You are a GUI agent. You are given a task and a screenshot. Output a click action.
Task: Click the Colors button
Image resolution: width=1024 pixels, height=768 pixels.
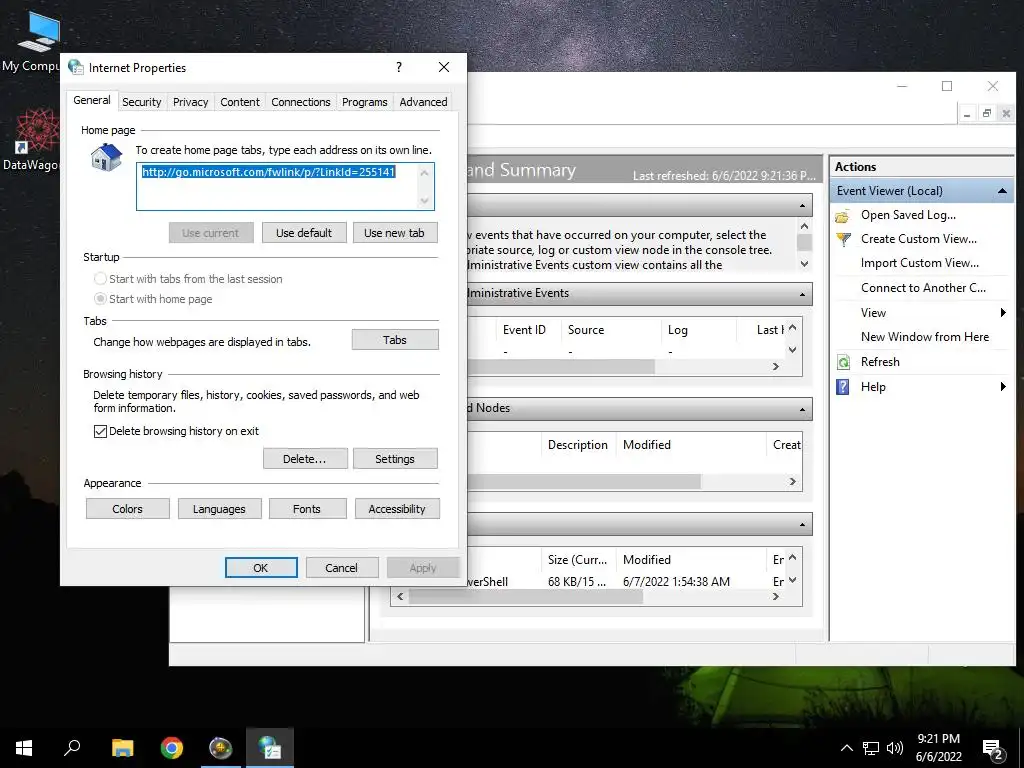127,509
